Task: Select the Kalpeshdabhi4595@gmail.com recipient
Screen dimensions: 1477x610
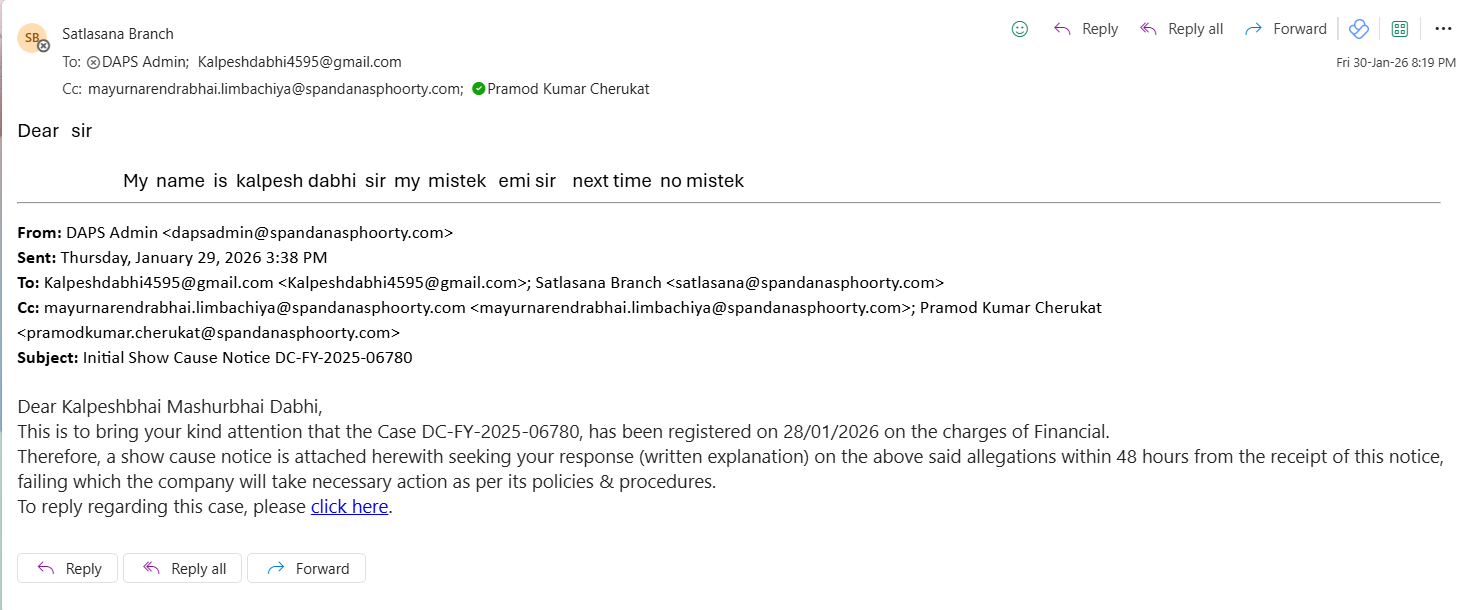Action: [299, 62]
